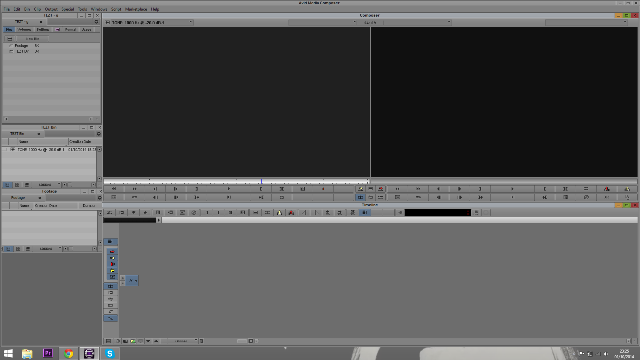Image resolution: width=640 pixels, height=360 pixels.
Task: Toggle the Smart Tool at palette top
Action: (x=110, y=242)
